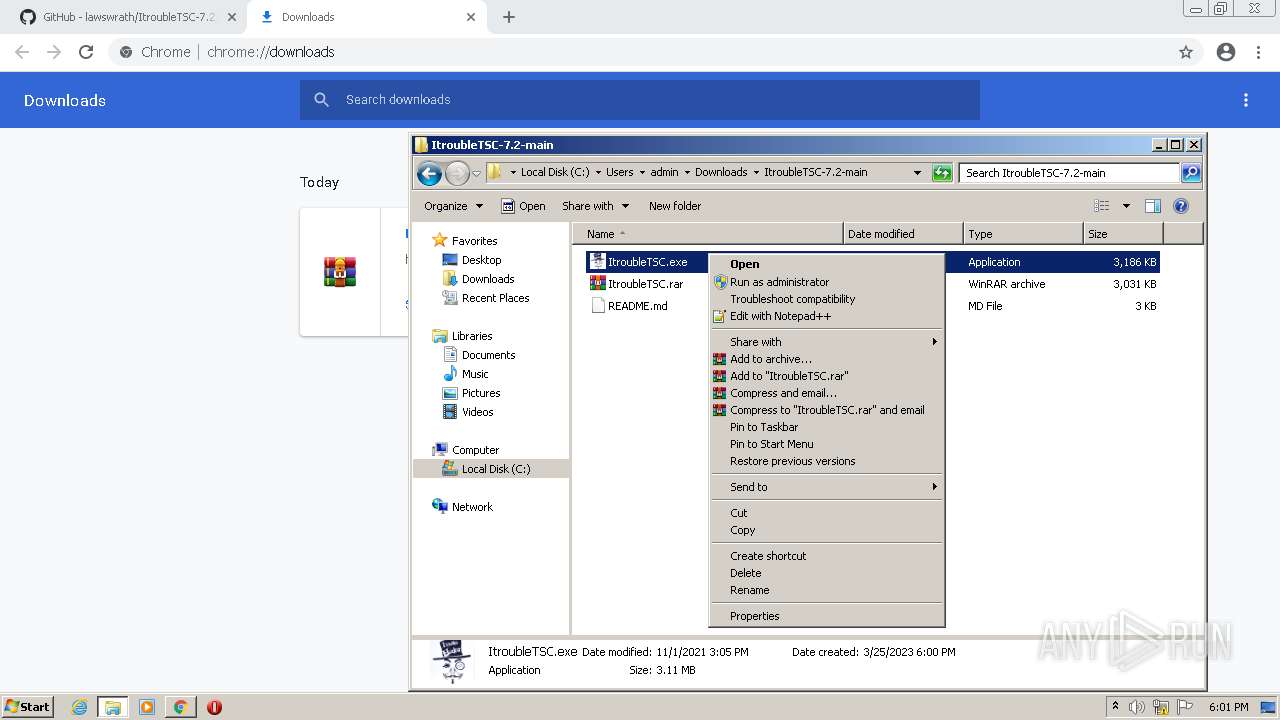Choose Delete from context menu
Screen dimensions: 1280x720
click(827, 573)
